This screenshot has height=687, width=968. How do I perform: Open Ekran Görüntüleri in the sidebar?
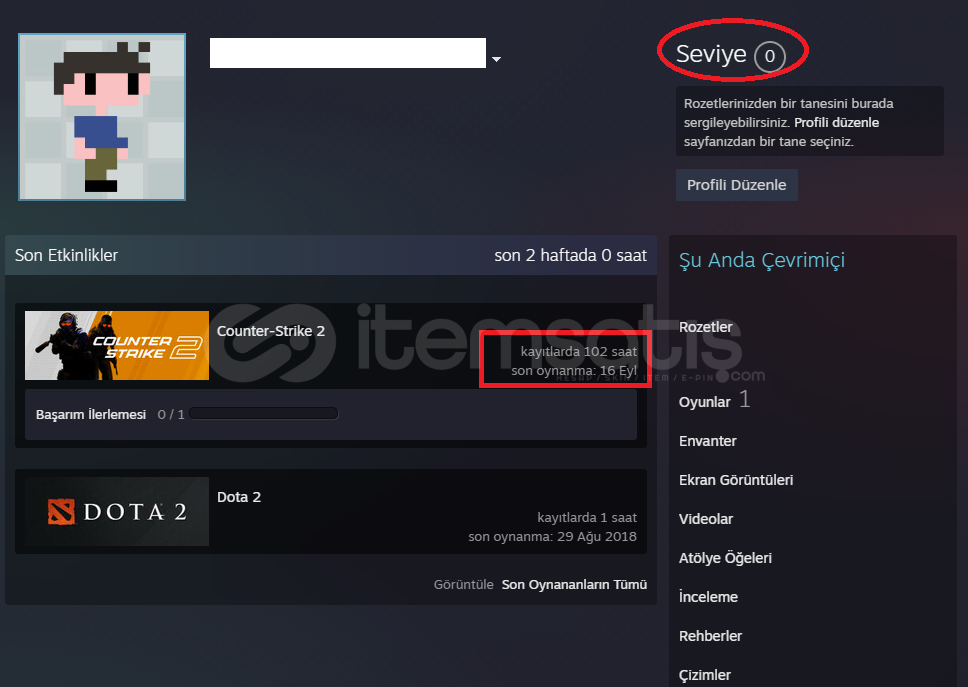736,480
